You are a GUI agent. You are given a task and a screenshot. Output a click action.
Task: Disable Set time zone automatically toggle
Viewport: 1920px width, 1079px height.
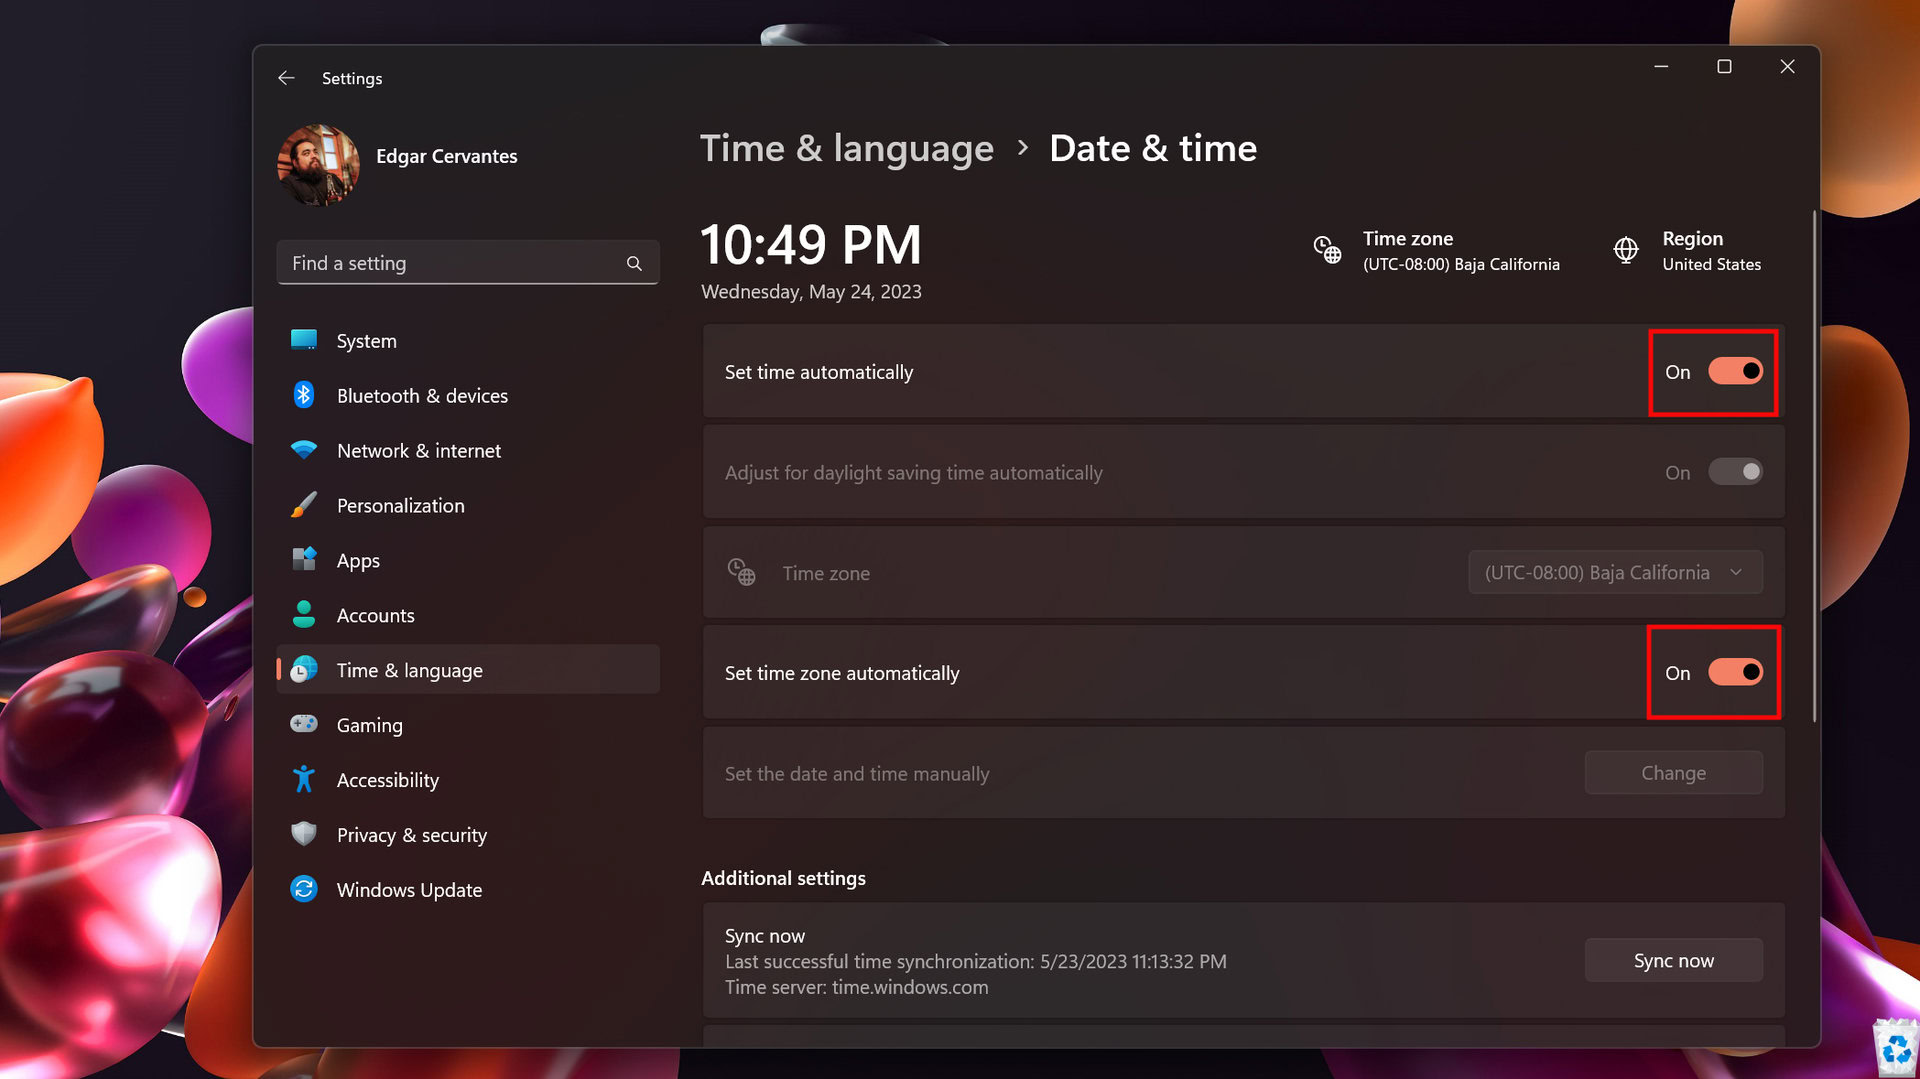(1735, 672)
